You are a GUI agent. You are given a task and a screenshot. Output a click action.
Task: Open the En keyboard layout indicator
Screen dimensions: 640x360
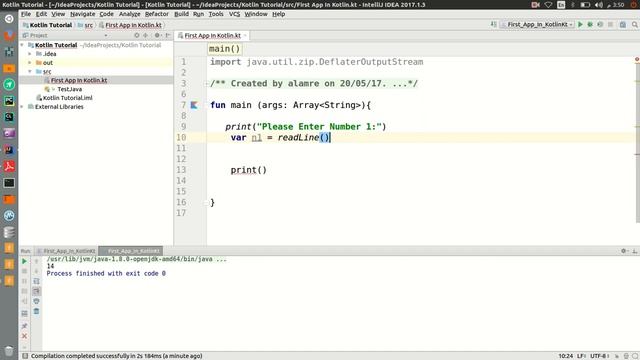[x=561, y=4]
